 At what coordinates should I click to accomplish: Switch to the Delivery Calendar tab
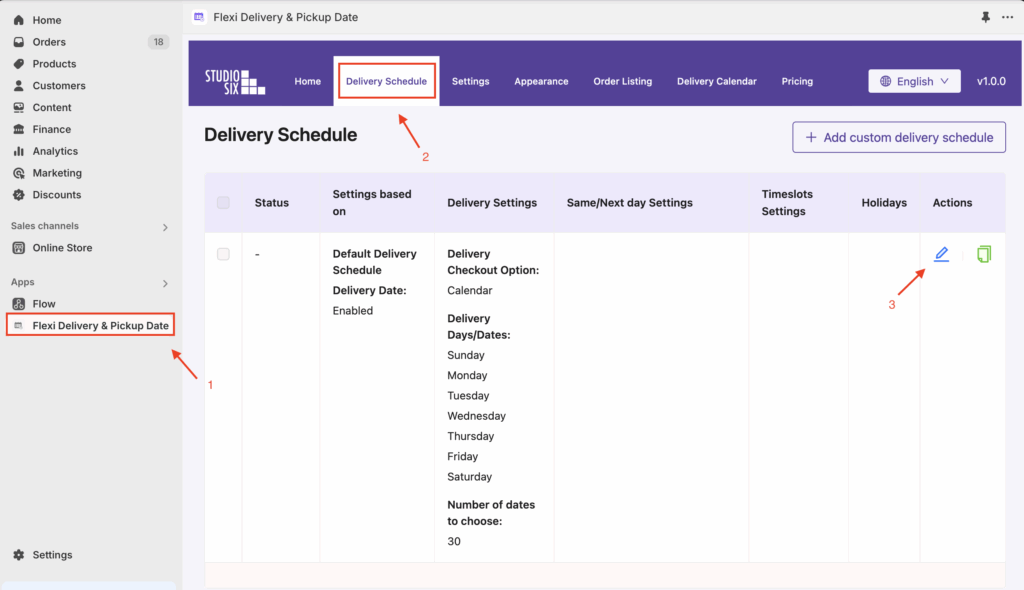716,81
